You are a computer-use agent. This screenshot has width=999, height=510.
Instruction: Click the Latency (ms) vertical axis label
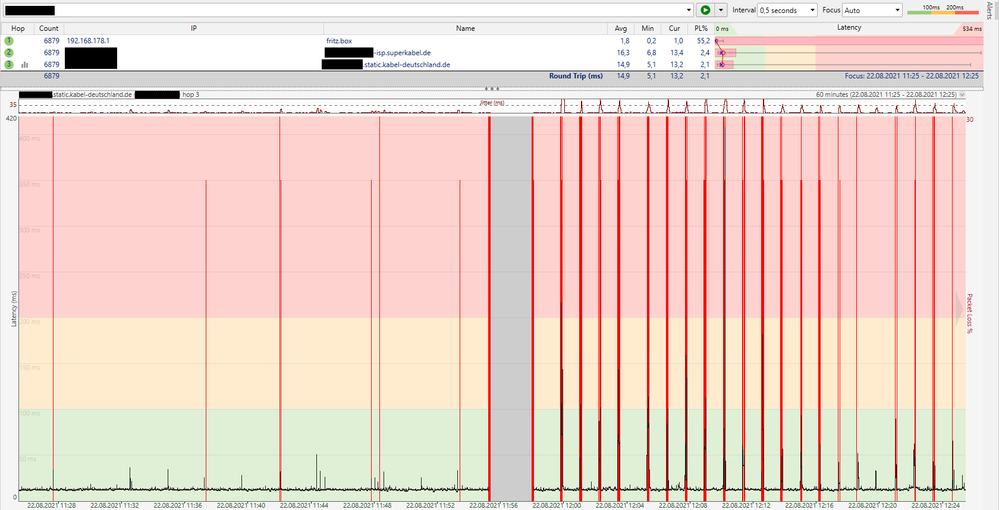[x=13, y=309]
